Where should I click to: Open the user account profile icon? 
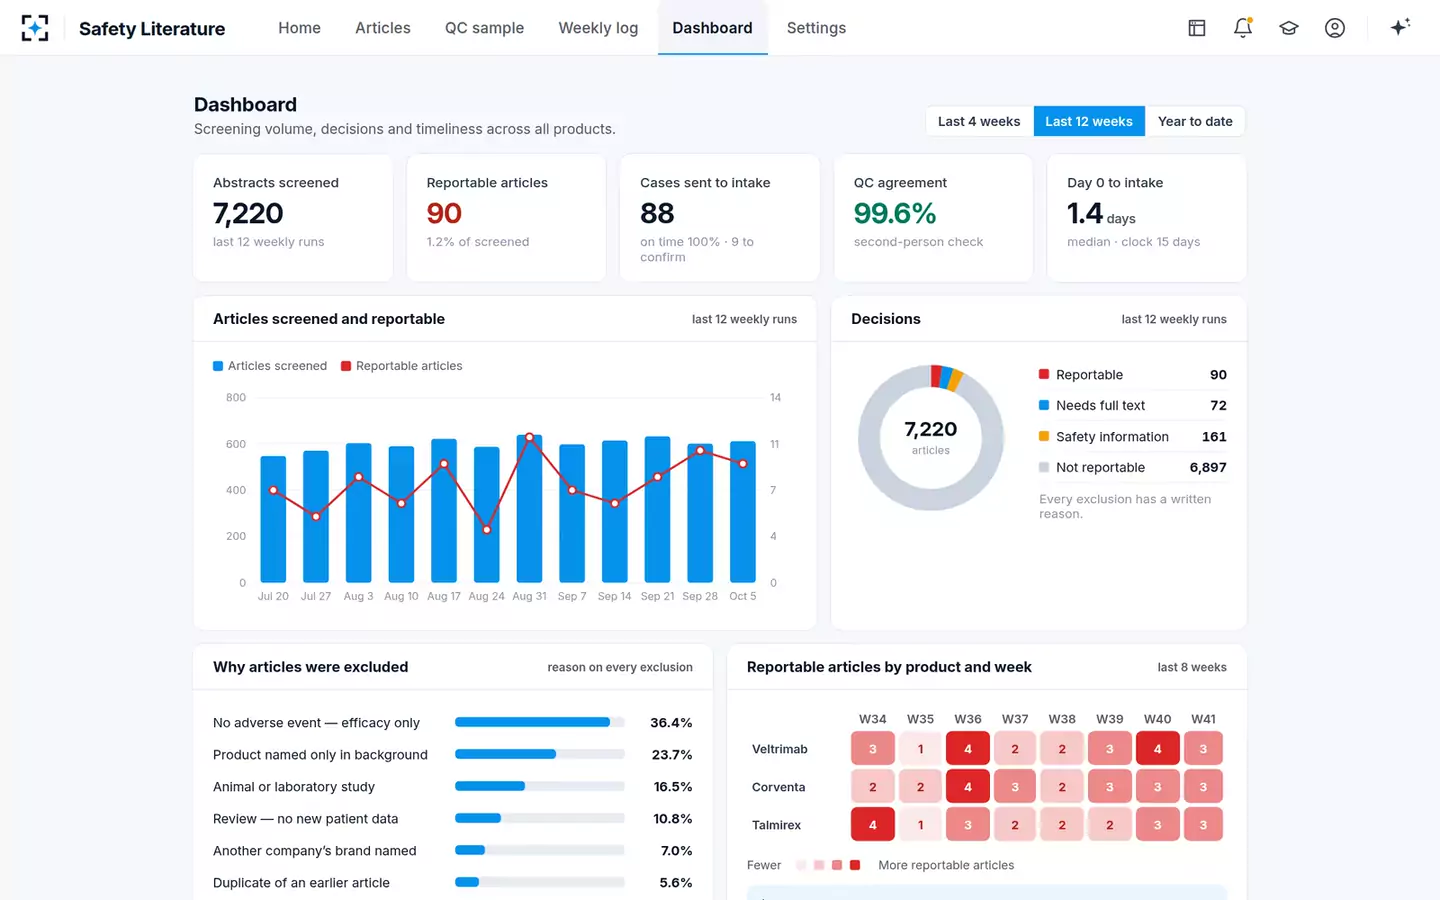[1335, 28]
